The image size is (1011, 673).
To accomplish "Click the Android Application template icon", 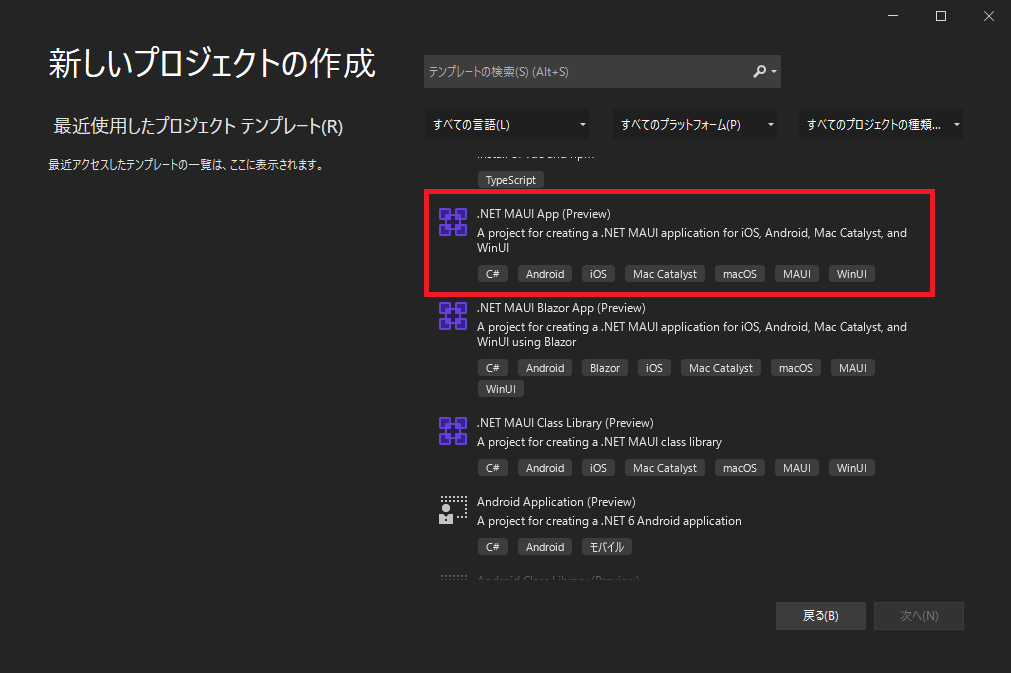I will (453, 510).
